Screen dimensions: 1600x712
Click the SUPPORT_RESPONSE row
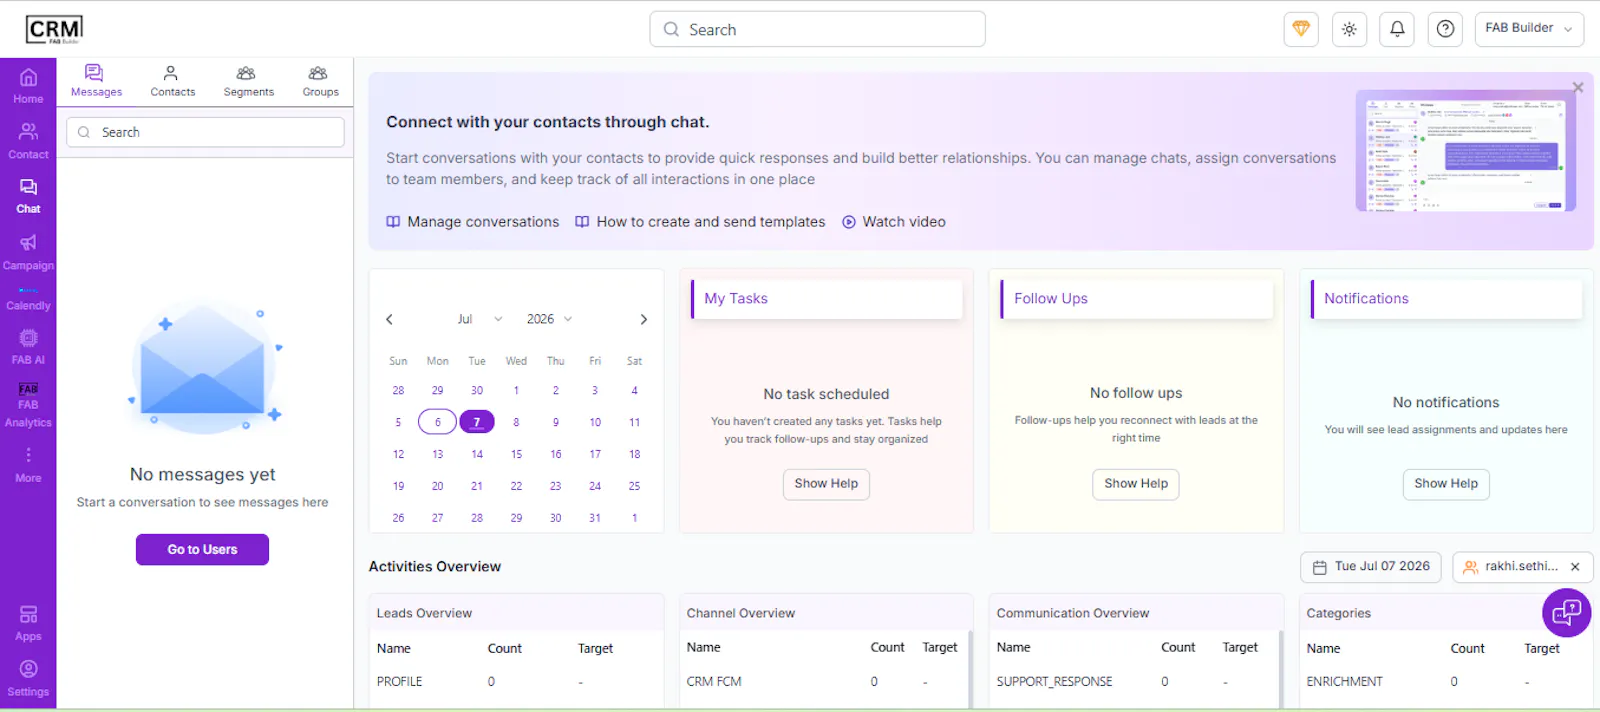tap(1134, 682)
